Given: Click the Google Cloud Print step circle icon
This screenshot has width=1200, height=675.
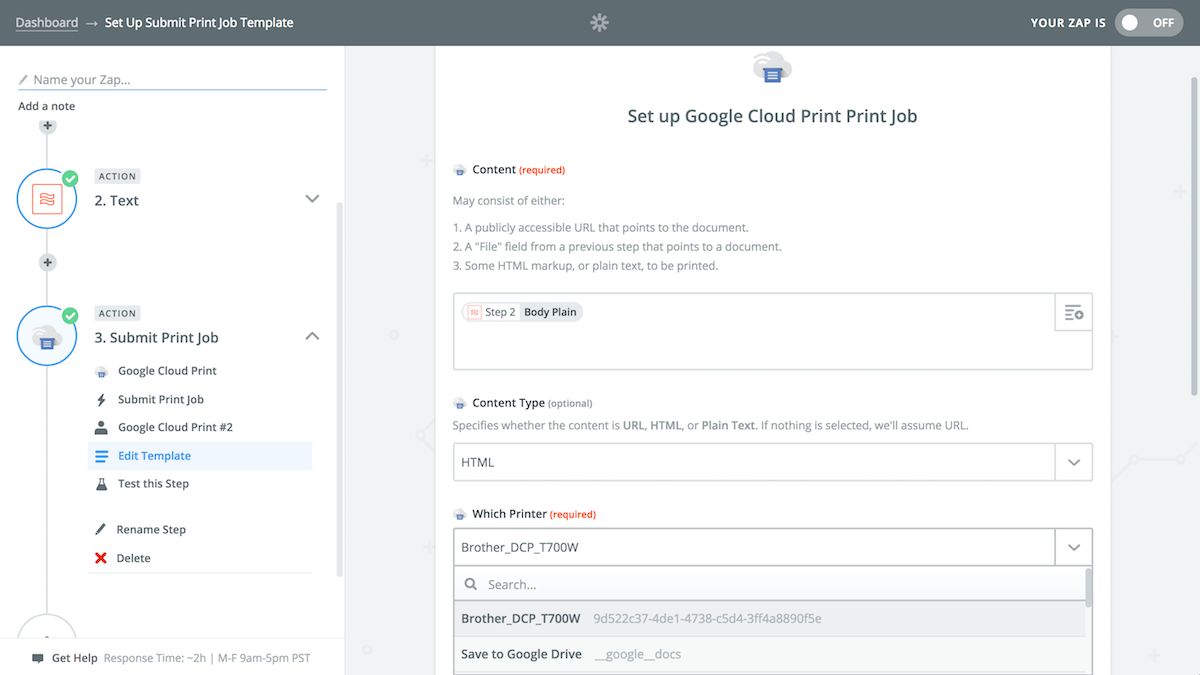Looking at the screenshot, I should pos(47,336).
